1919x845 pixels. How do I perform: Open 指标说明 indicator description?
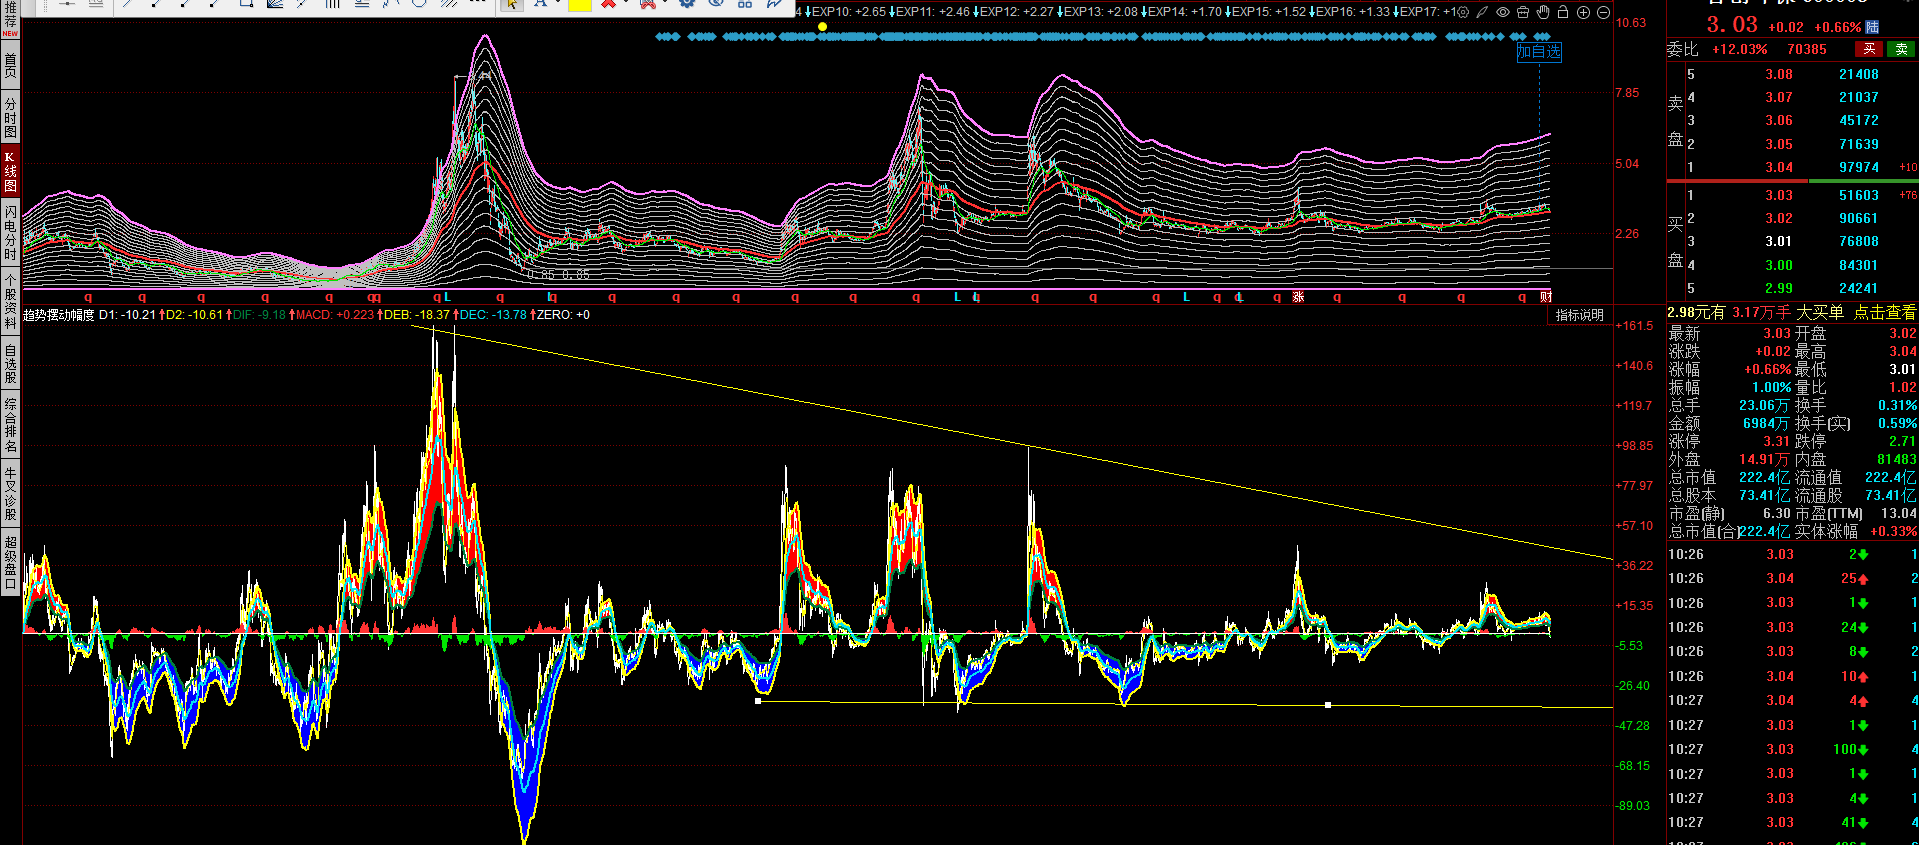click(1579, 315)
